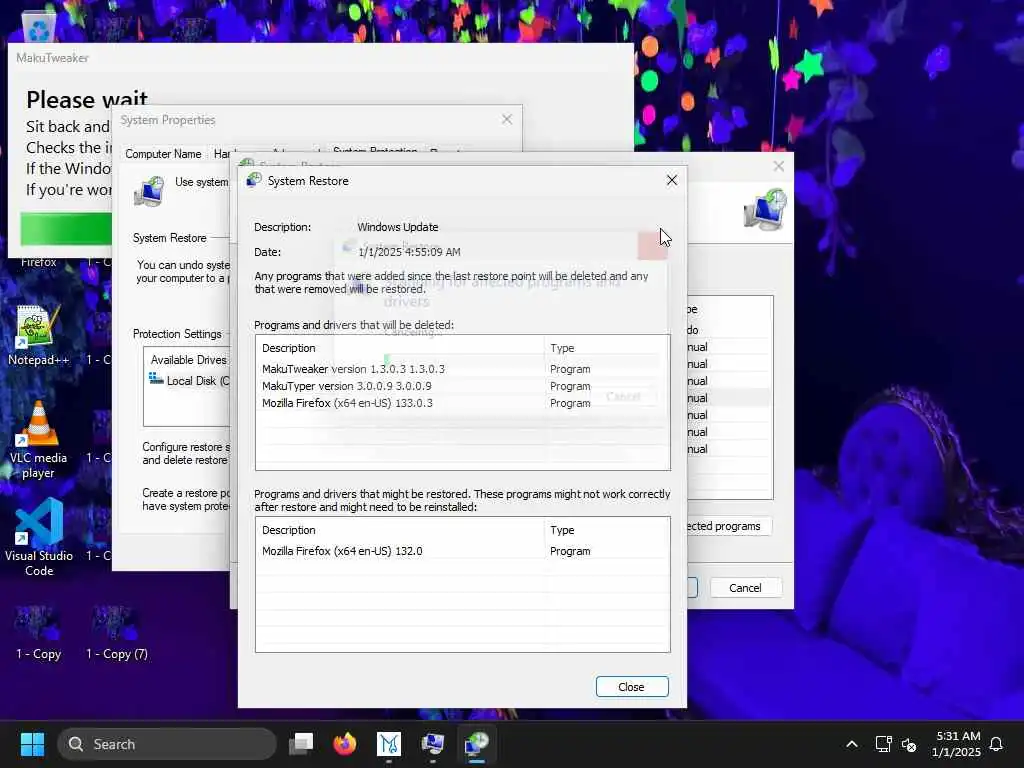The width and height of the screenshot is (1024, 768).
Task: Close the System Restore affected programs dialog
Action: click(671, 180)
